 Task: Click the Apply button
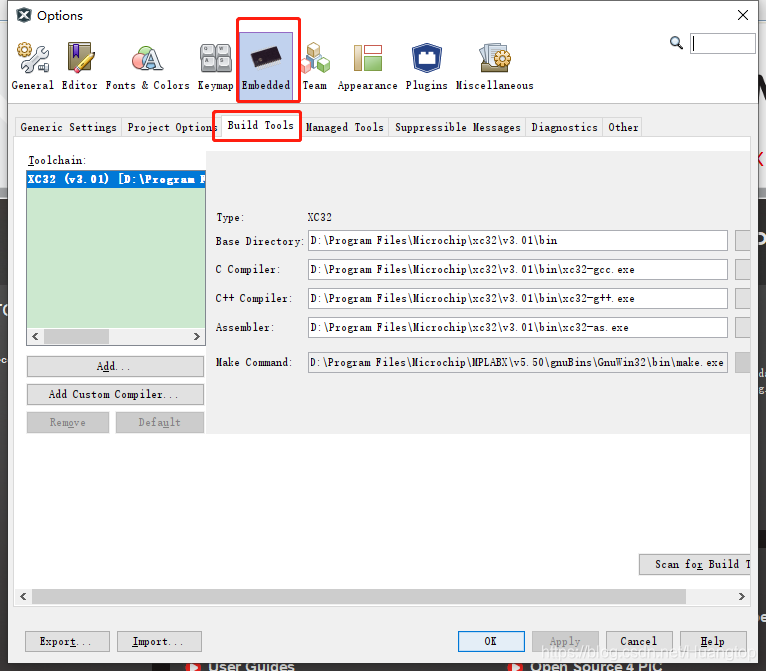pyautogui.click(x=565, y=642)
